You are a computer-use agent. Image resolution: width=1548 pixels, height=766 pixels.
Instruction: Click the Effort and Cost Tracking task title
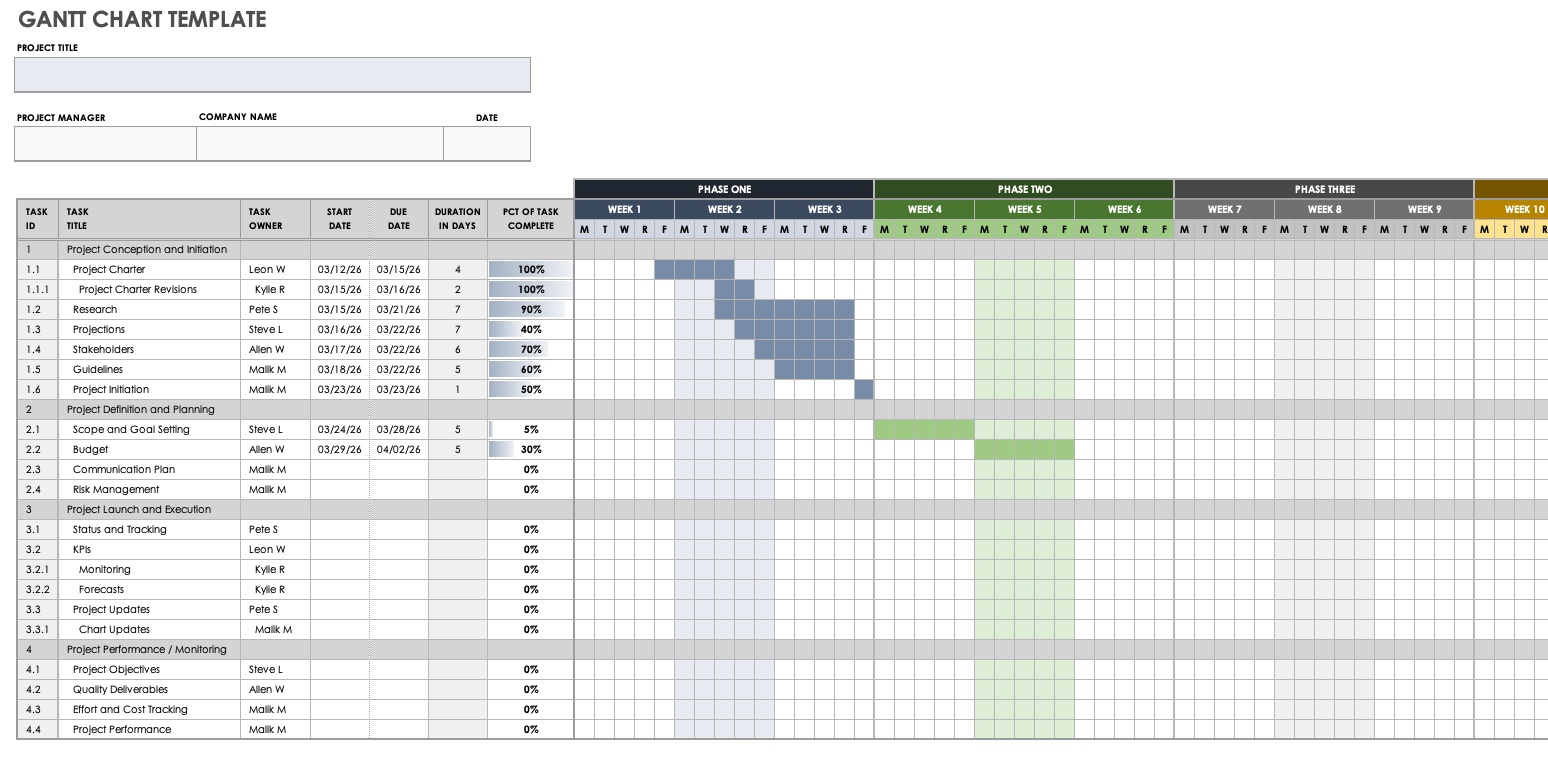pyautogui.click(x=130, y=709)
